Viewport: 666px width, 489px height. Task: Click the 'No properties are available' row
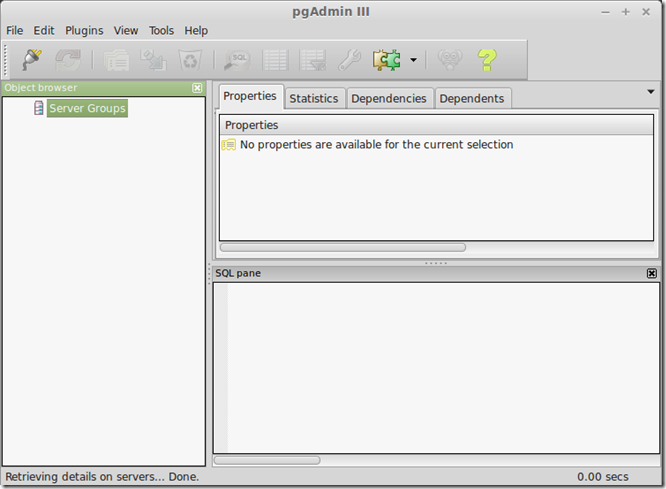point(436,144)
